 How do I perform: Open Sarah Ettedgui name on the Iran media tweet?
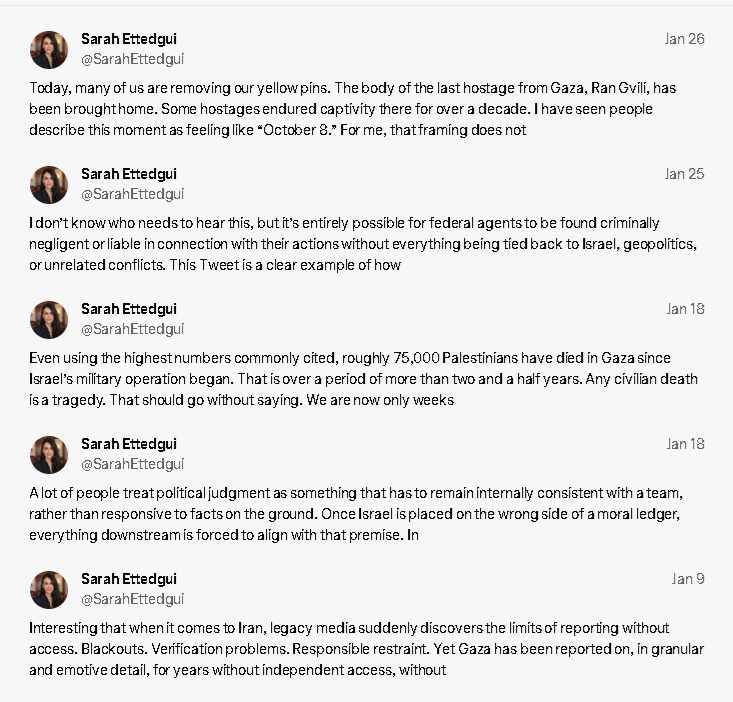tap(129, 579)
